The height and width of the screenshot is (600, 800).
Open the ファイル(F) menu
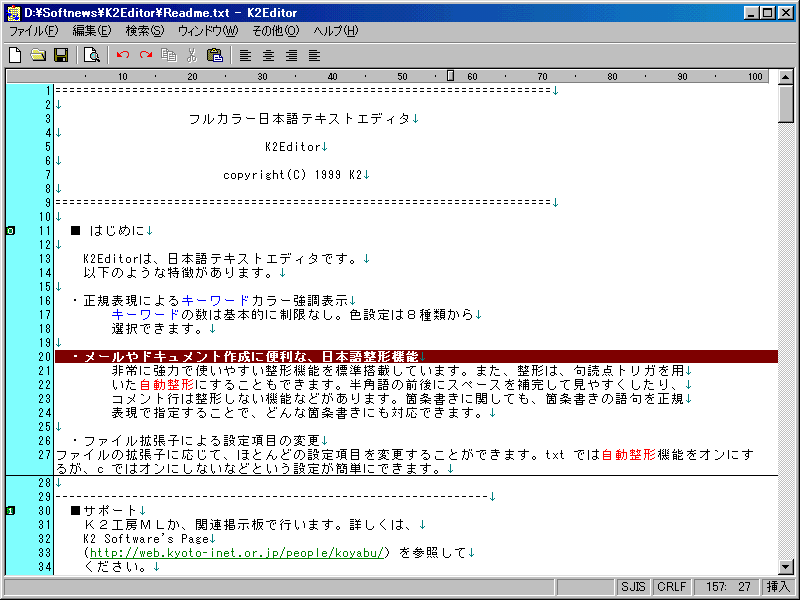click(x=34, y=31)
